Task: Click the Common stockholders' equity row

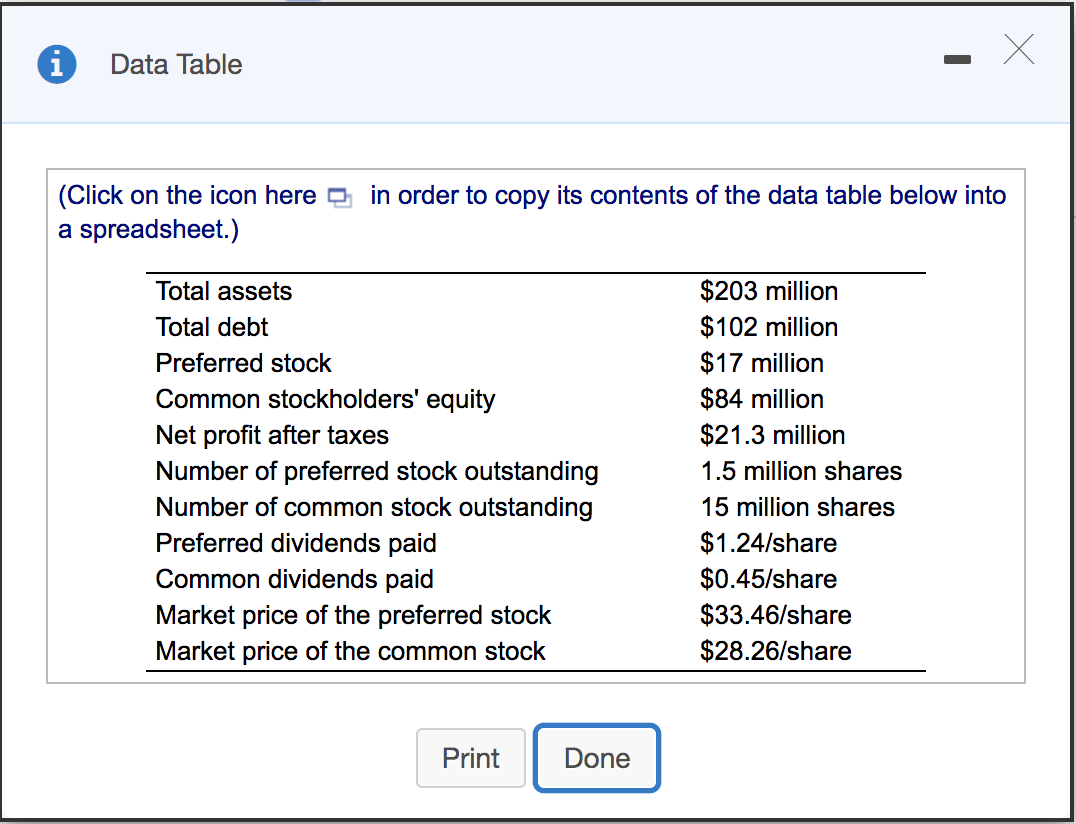Action: click(x=325, y=399)
